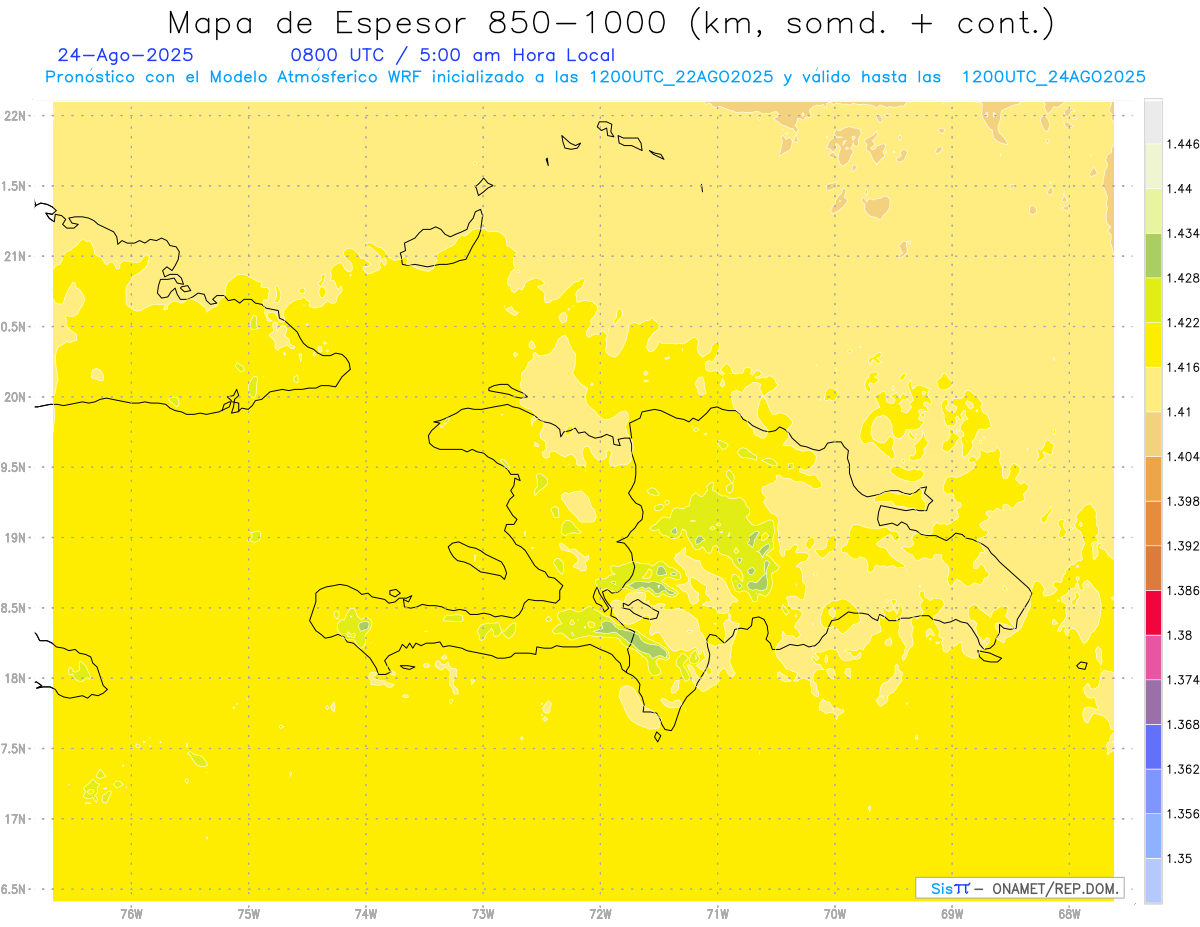Click the 'Sisπ – ONAMET/REP.DOM.' logo box
This screenshot has height=927, width=1200.
coord(1020,888)
